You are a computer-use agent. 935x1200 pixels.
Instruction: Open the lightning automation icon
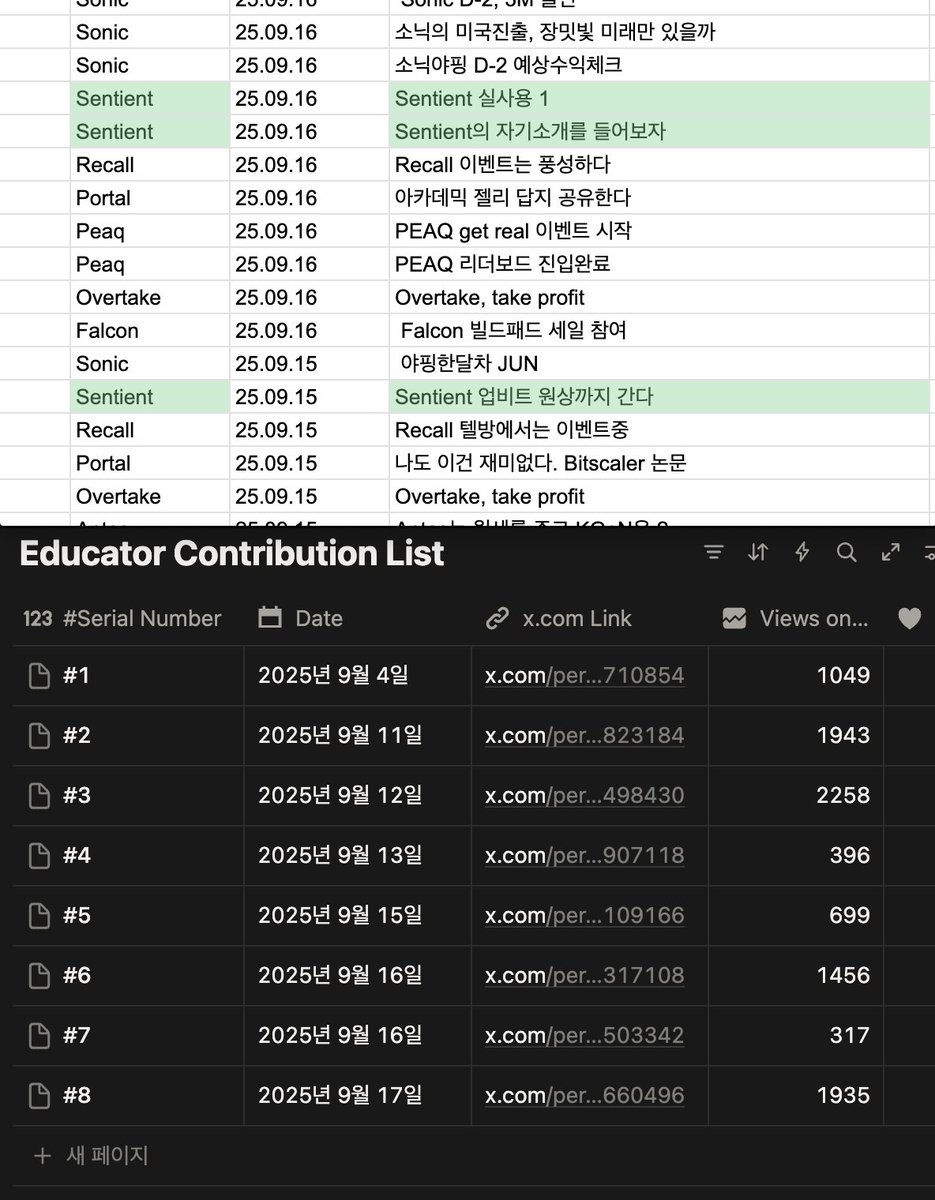pos(802,553)
